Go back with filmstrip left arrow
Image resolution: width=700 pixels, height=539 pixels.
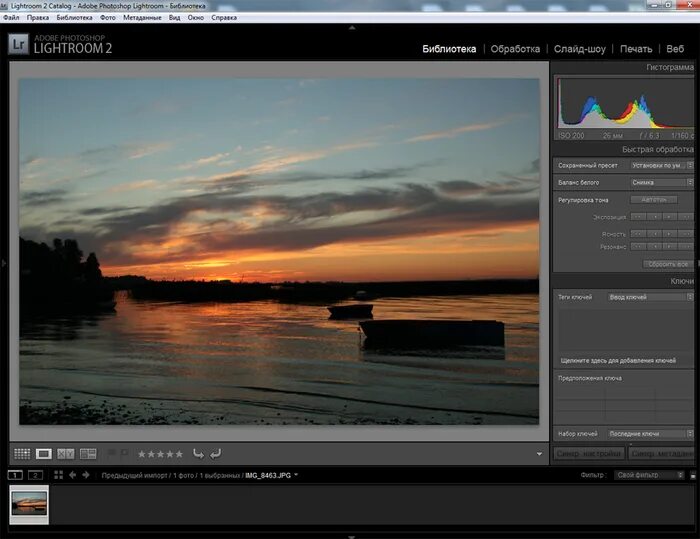72,475
